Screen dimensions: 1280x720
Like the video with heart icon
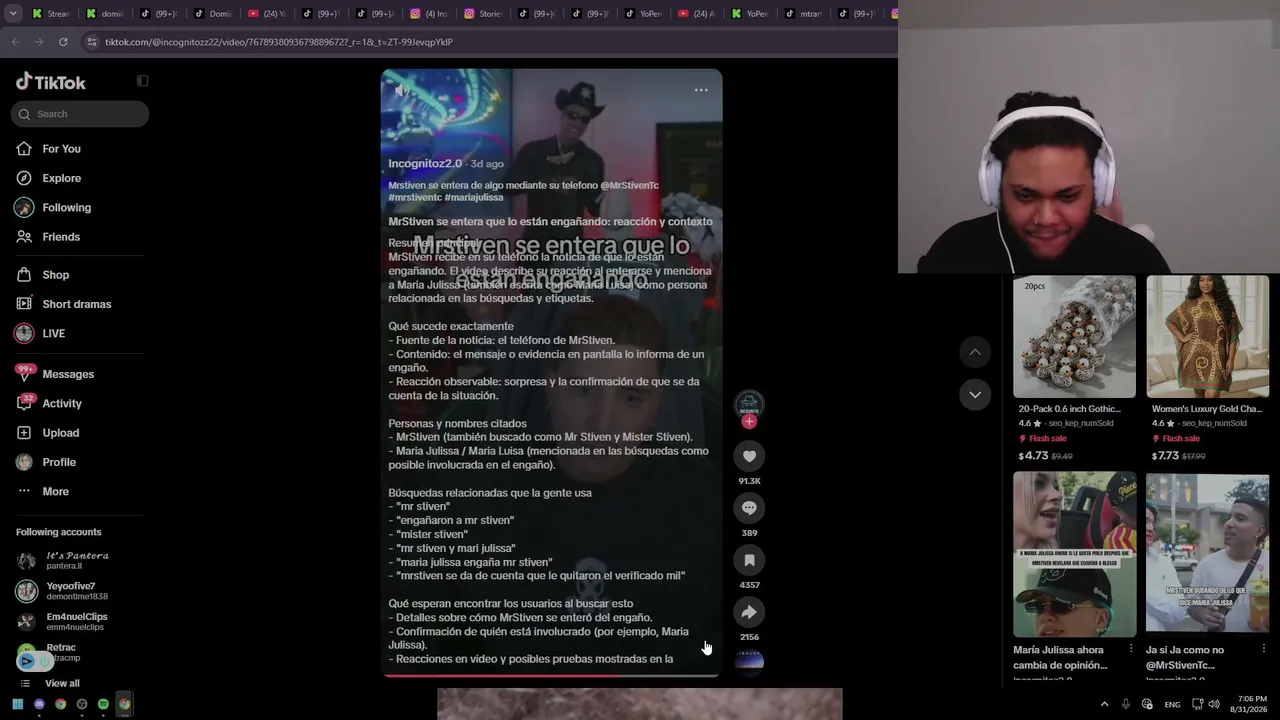pyautogui.click(x=749, y=456)
